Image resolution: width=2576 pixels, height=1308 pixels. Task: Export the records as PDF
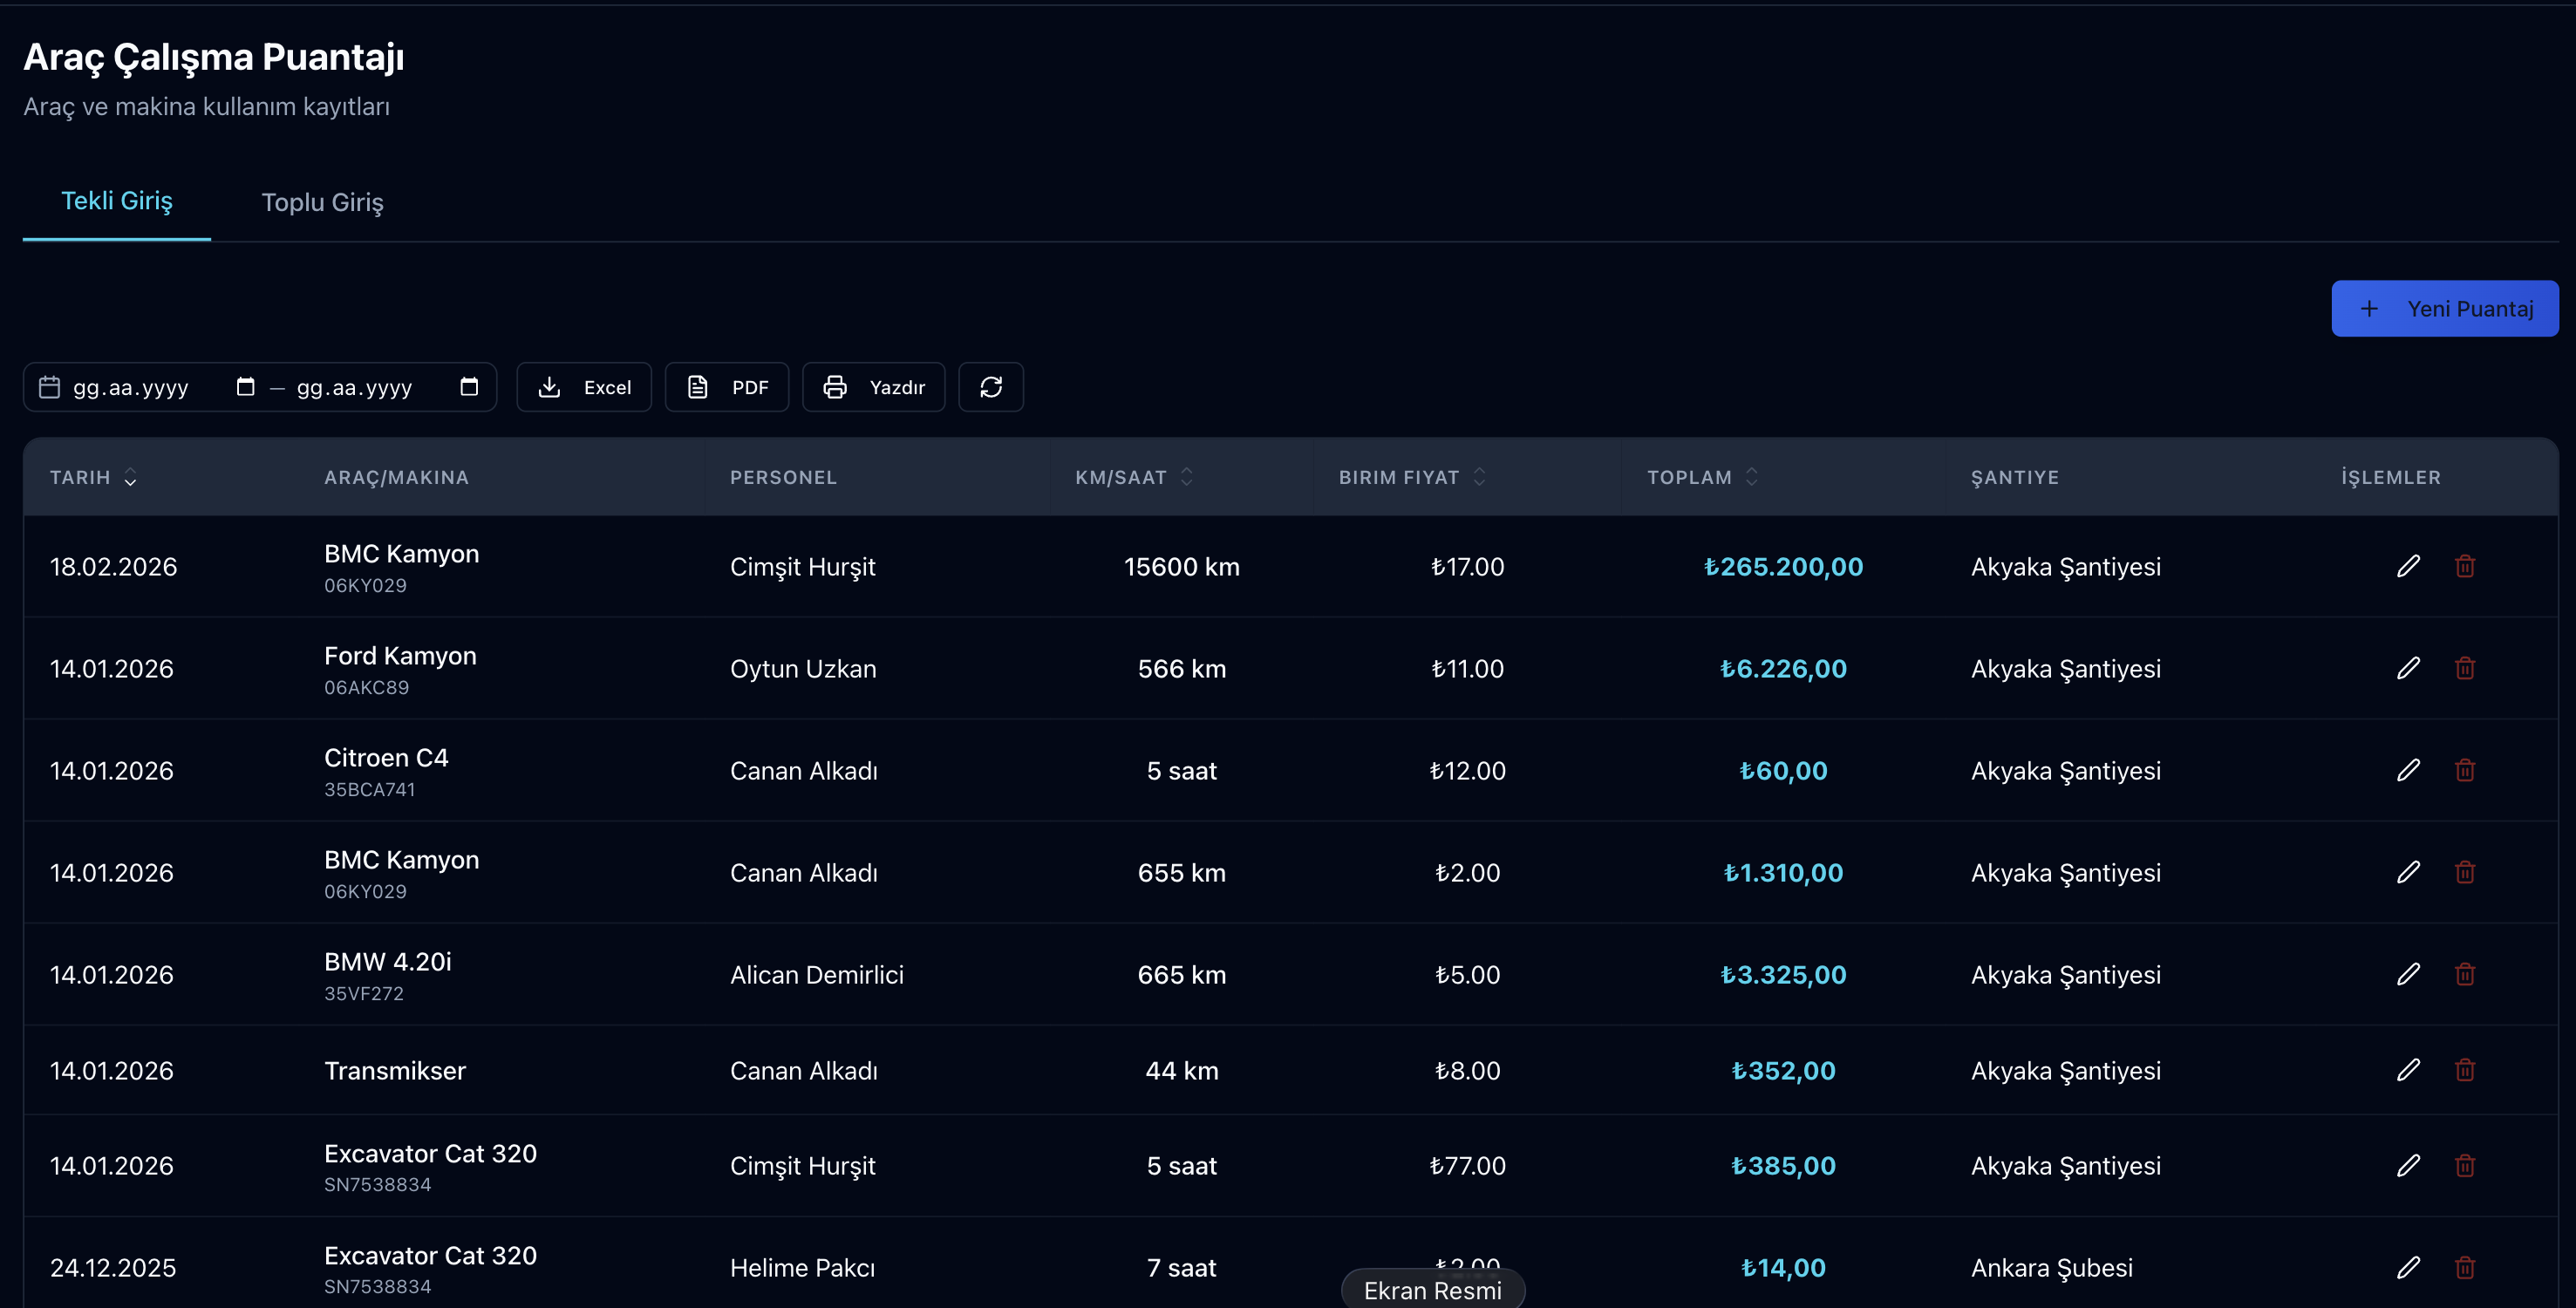(727, 387)
